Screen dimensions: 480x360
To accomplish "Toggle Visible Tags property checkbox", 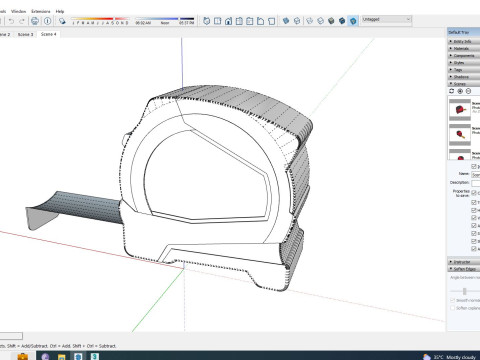I will [474, 218].
